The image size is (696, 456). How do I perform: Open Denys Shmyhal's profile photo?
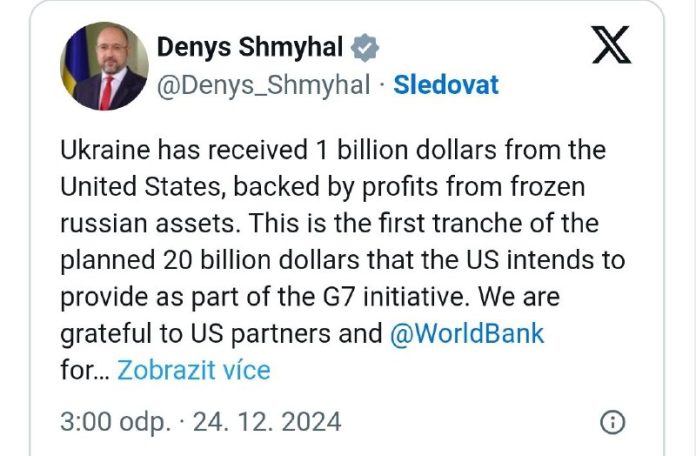point(105,66)
